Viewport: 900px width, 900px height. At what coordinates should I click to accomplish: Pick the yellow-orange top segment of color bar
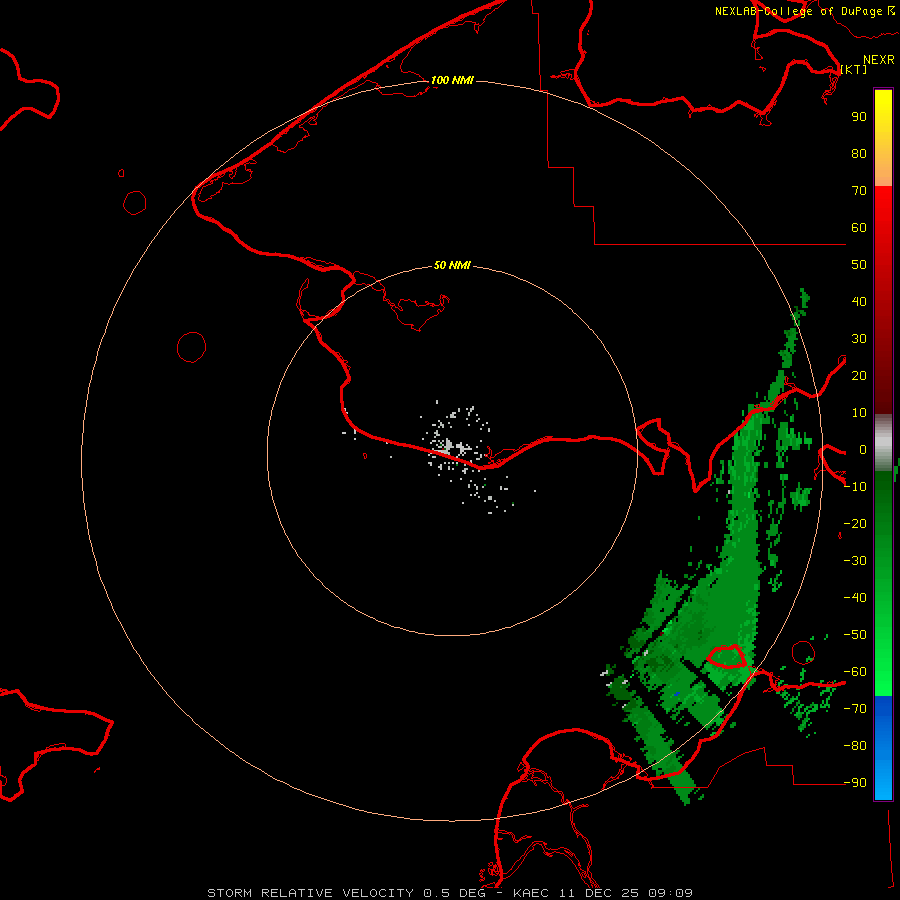coord(883,138)
